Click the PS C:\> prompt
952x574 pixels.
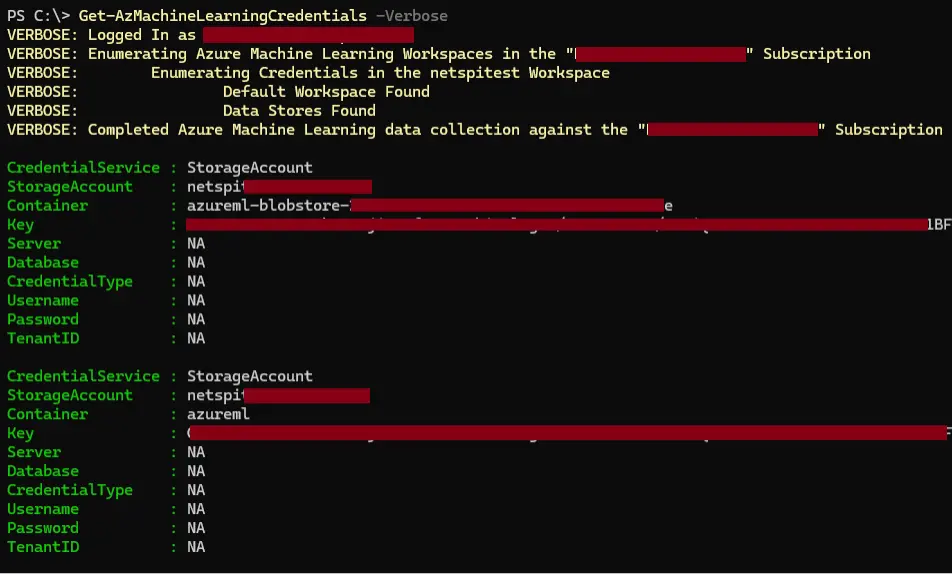click(38, 16)
